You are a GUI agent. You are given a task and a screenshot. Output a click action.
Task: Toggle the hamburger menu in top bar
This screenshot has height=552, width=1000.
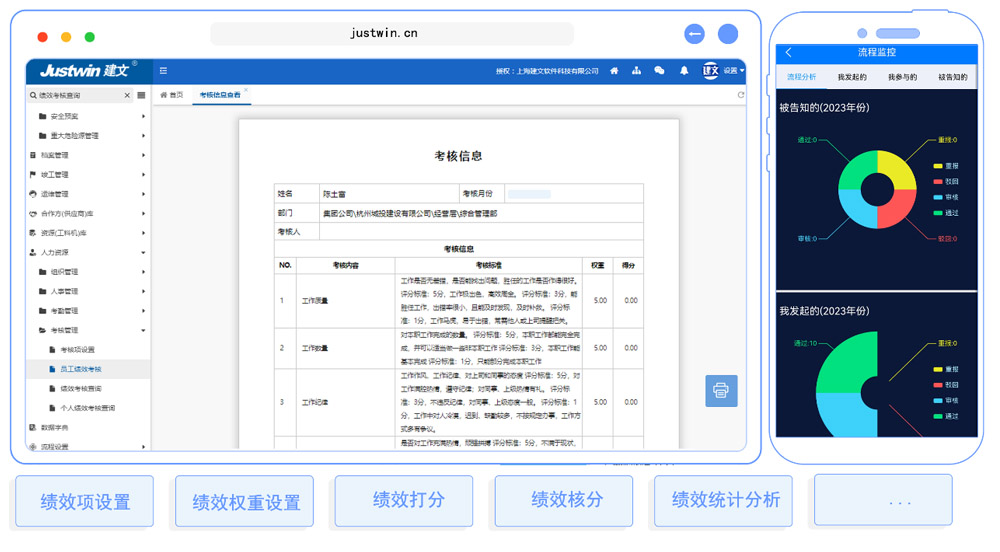point(163,71)
